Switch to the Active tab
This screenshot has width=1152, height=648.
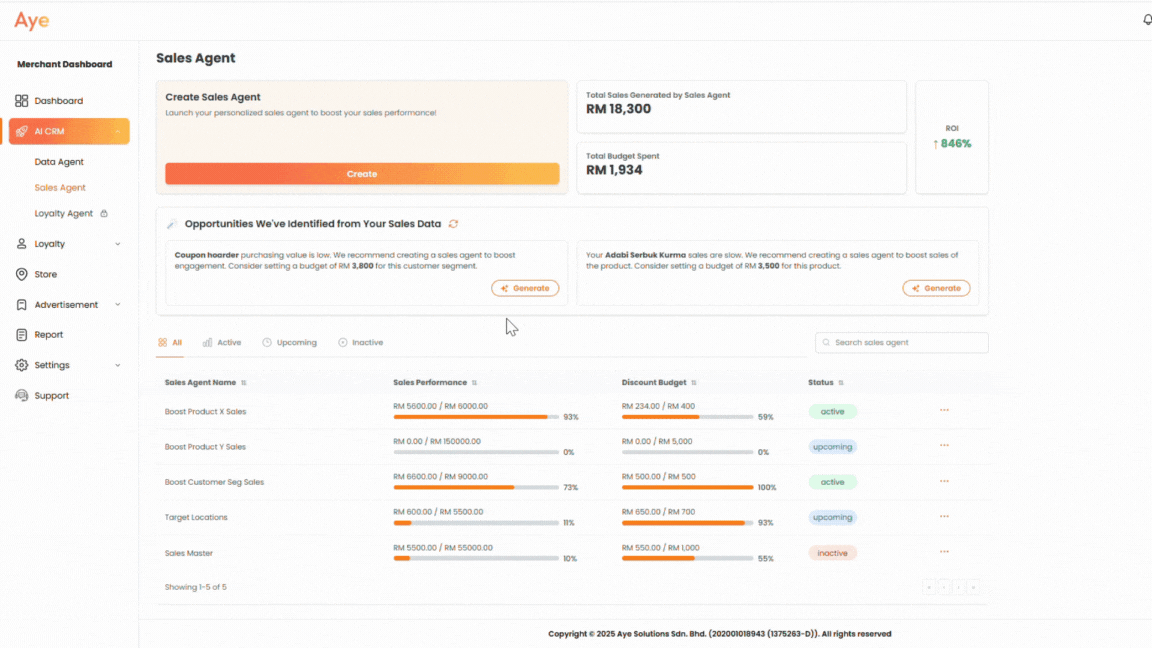pos(222,343)
